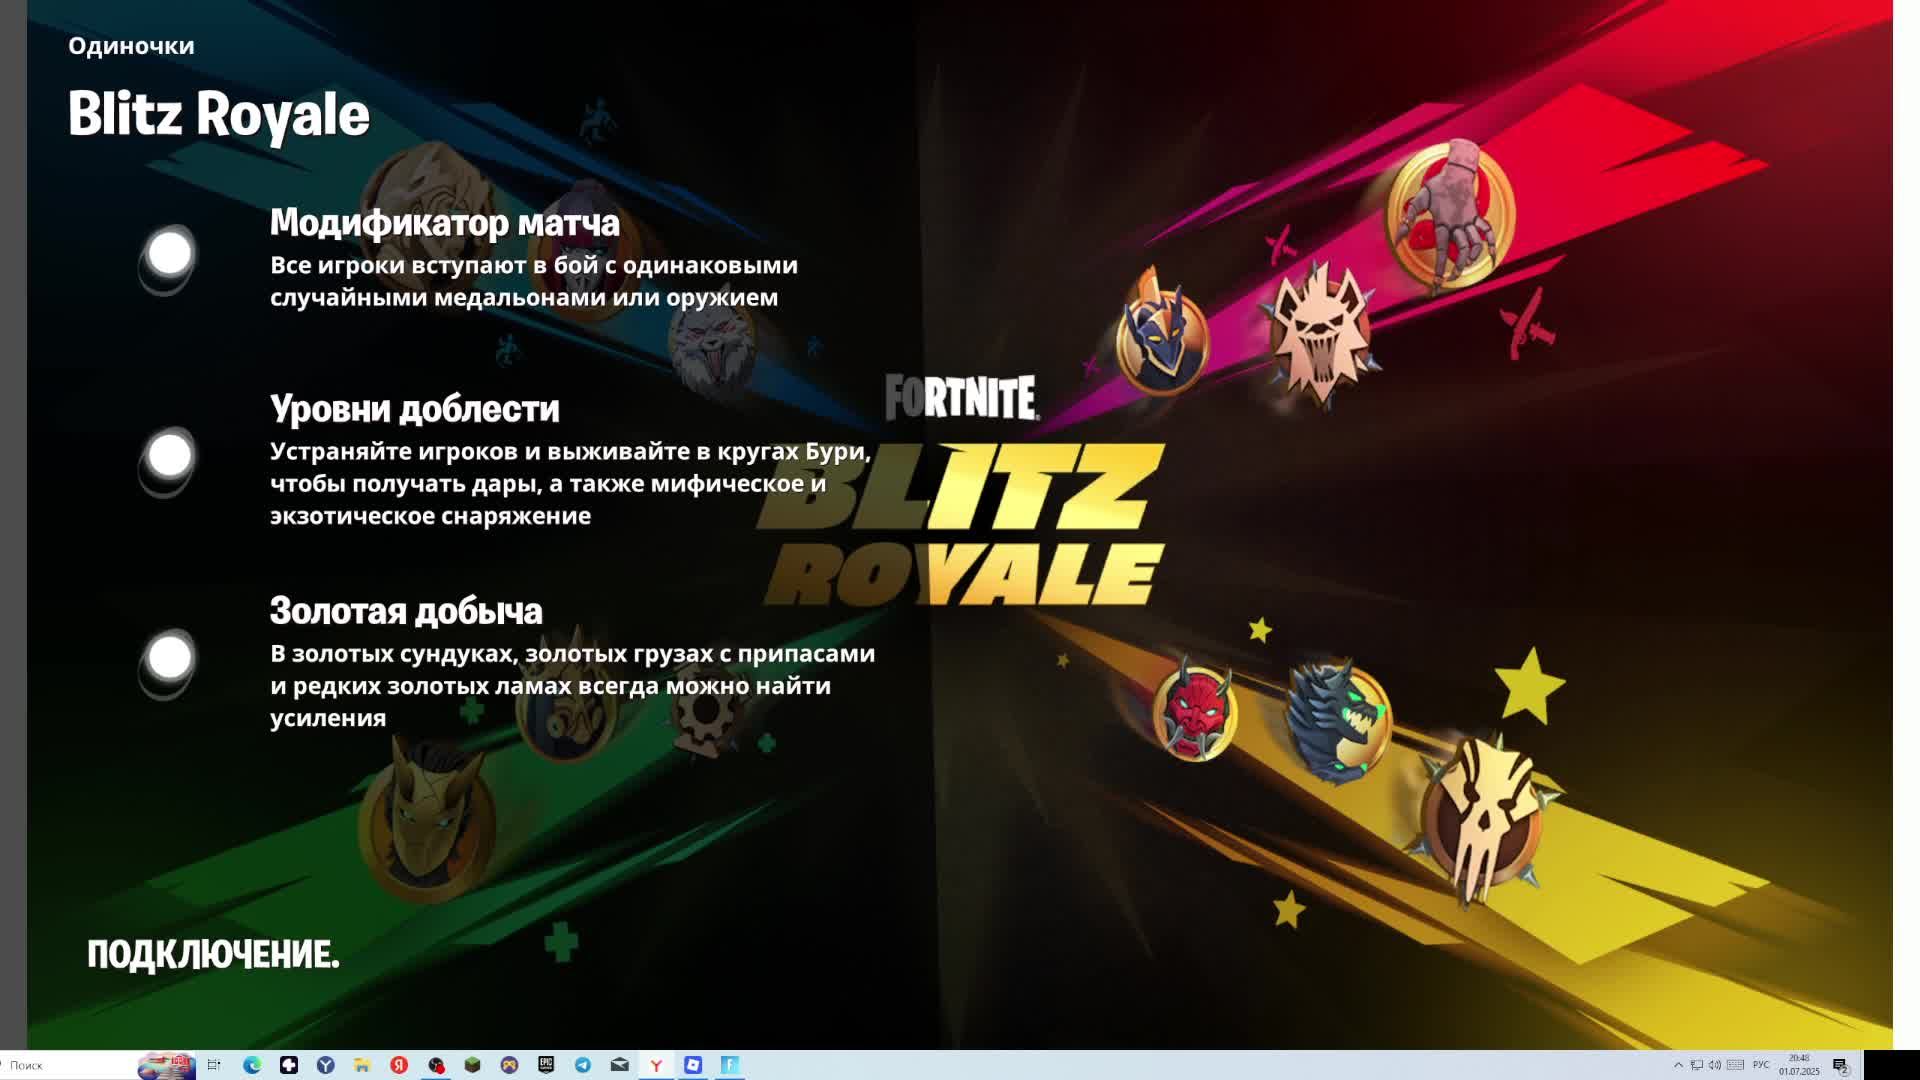
Task: Open Task View in the taskbar
Action: click(214, 1065)
